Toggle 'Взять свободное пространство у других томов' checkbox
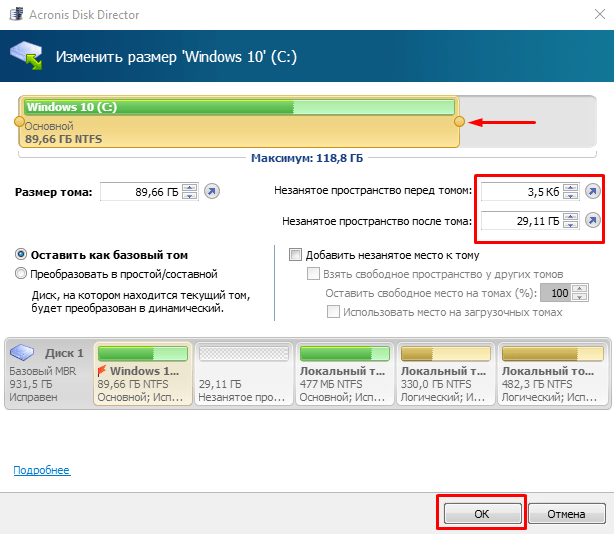This screenshot has height=534, width=614. [313, 273]
